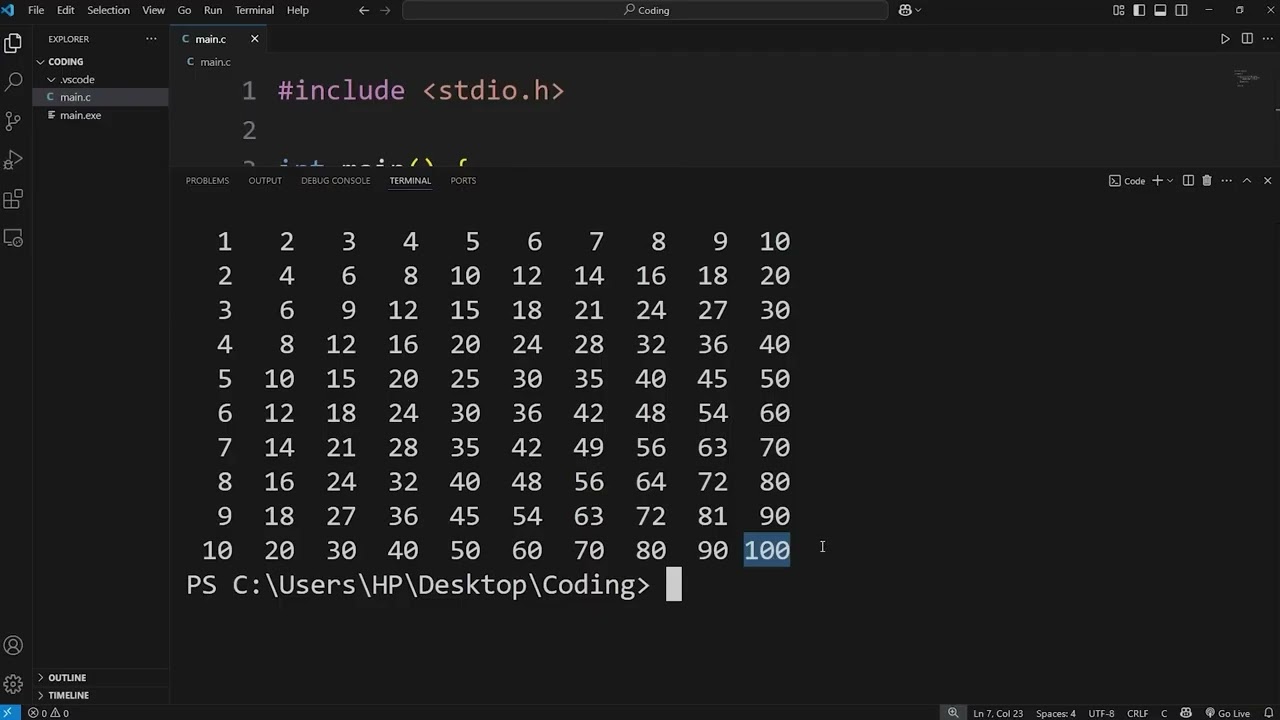1280x720 pixels.
Task: Switch to the Problems panel tab
Action: pos(207,181)
